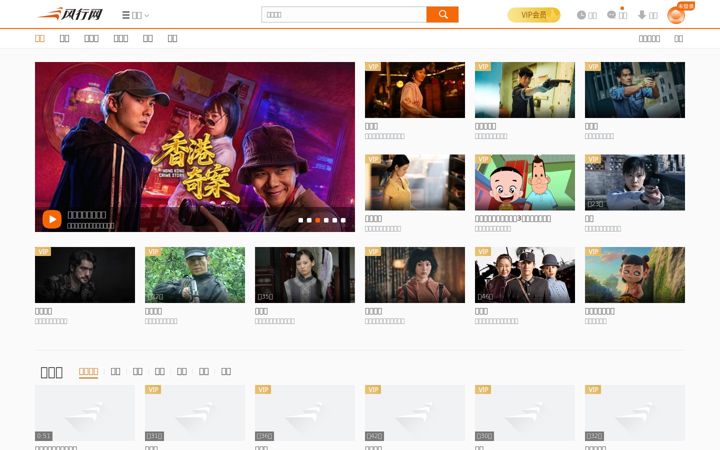Open the bearded man dark portrait thumbnail

coord(85,275)
